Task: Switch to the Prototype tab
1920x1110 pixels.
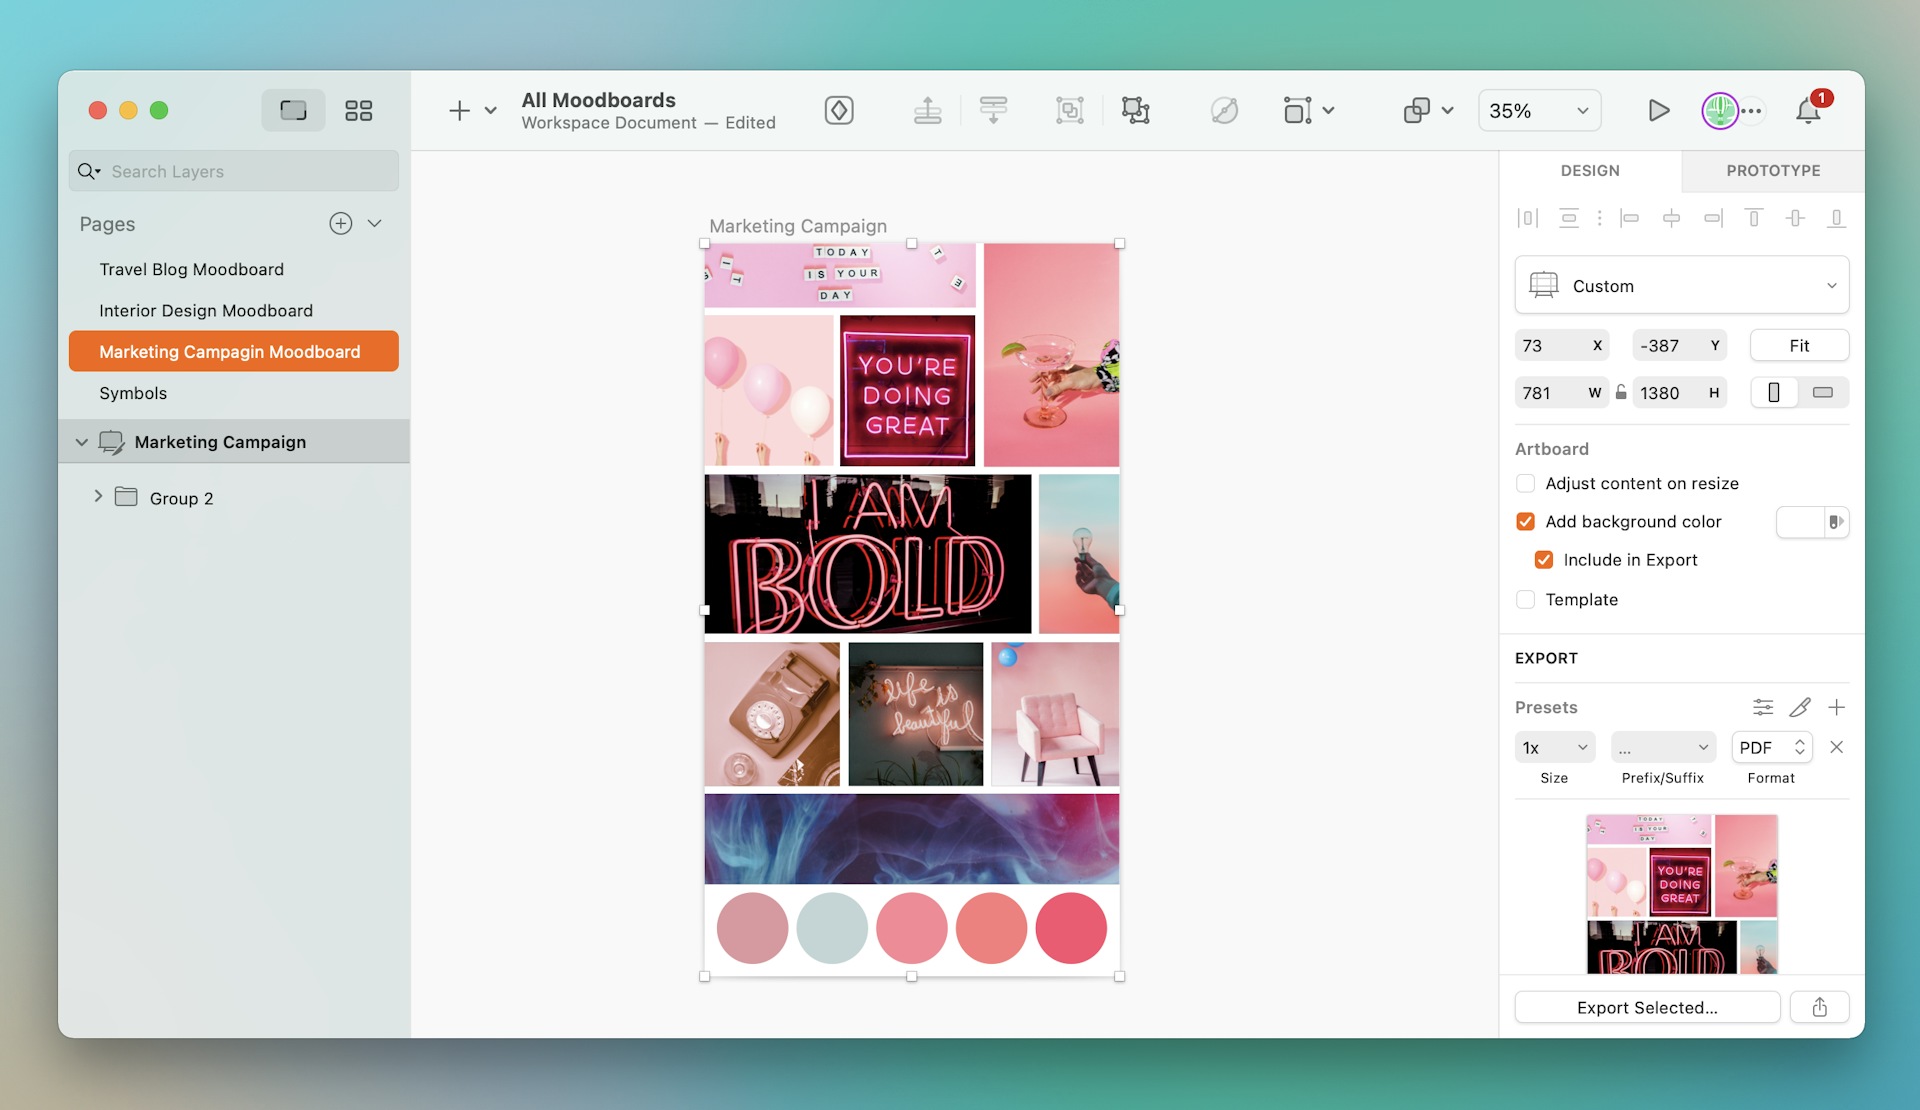Action: (x=1772, y=170)
